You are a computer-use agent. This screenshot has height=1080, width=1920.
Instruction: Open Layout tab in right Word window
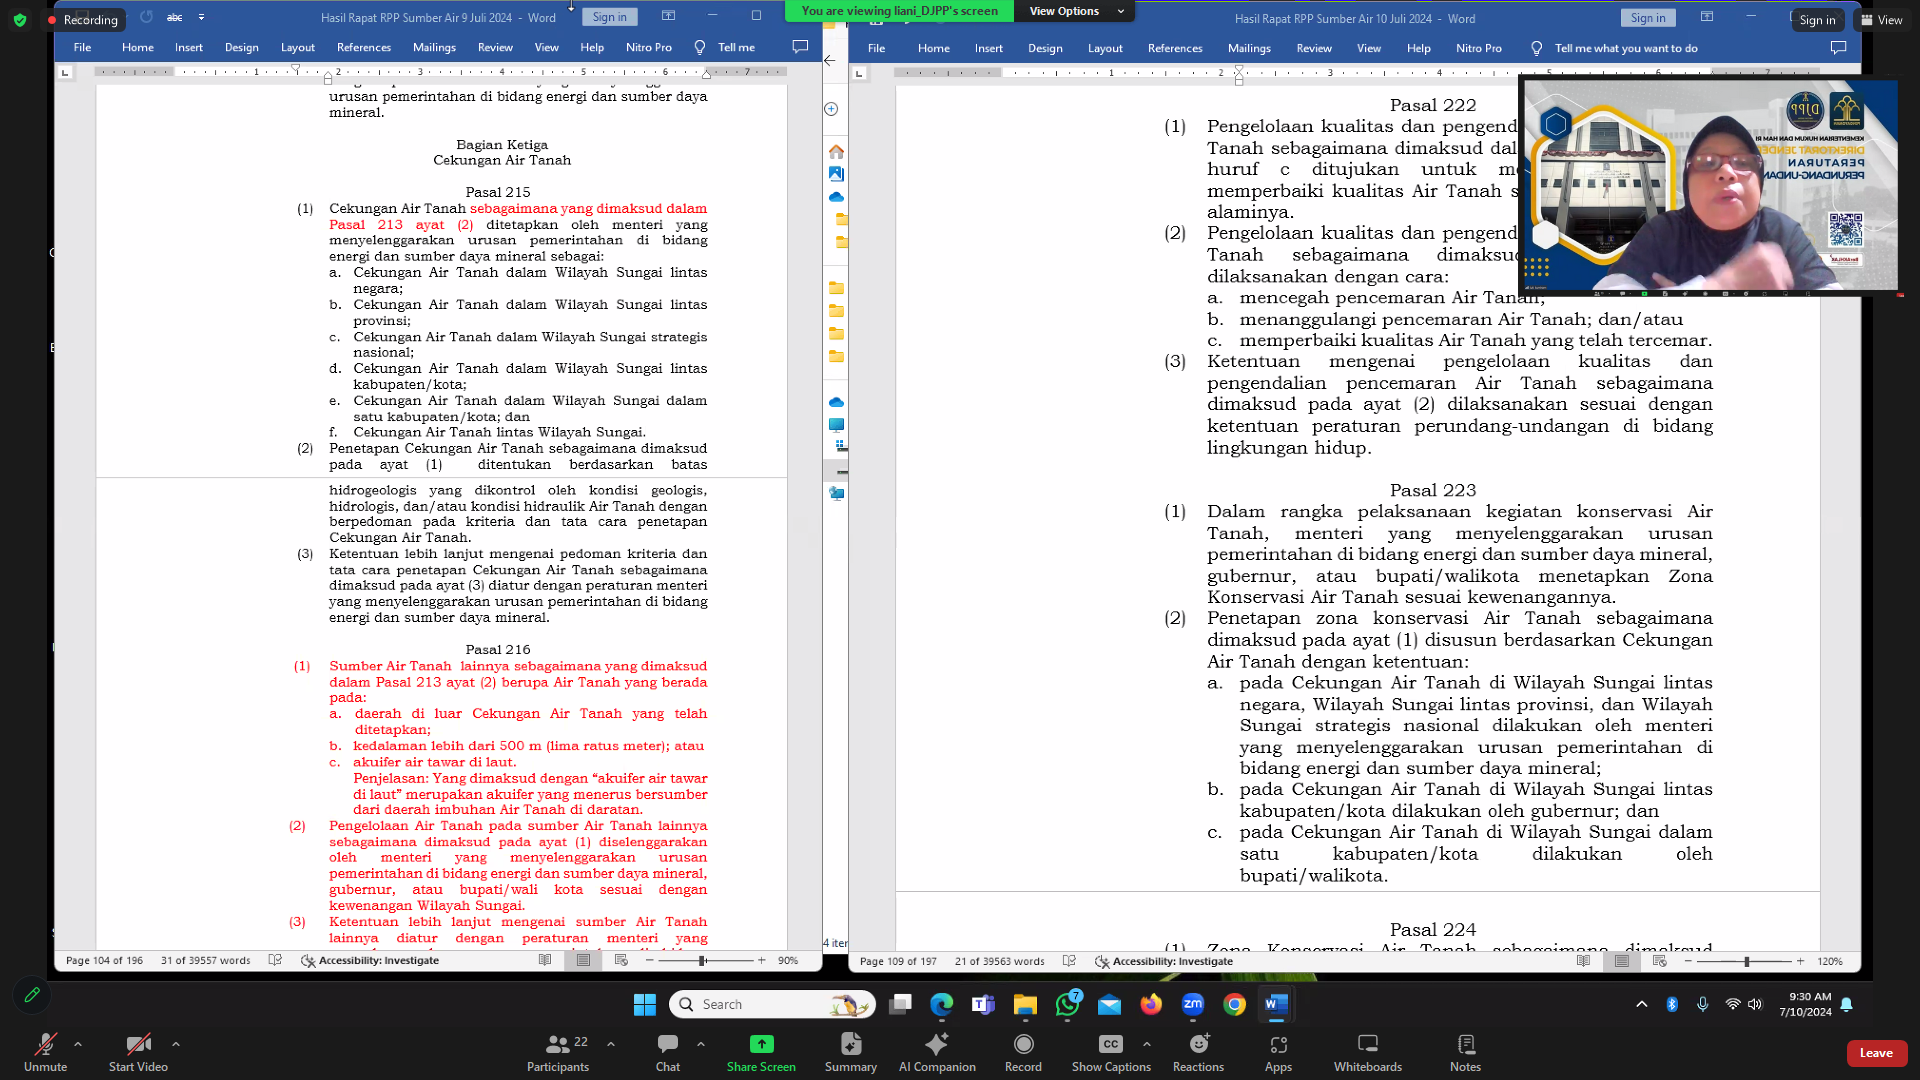pyautogui.click(x=1105, y=48)
